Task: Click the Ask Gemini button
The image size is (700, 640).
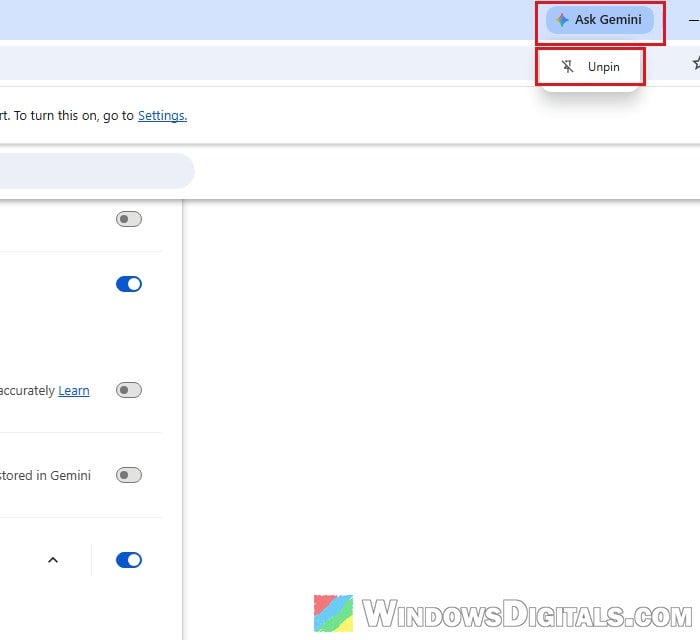Action: tap(600, 20)
